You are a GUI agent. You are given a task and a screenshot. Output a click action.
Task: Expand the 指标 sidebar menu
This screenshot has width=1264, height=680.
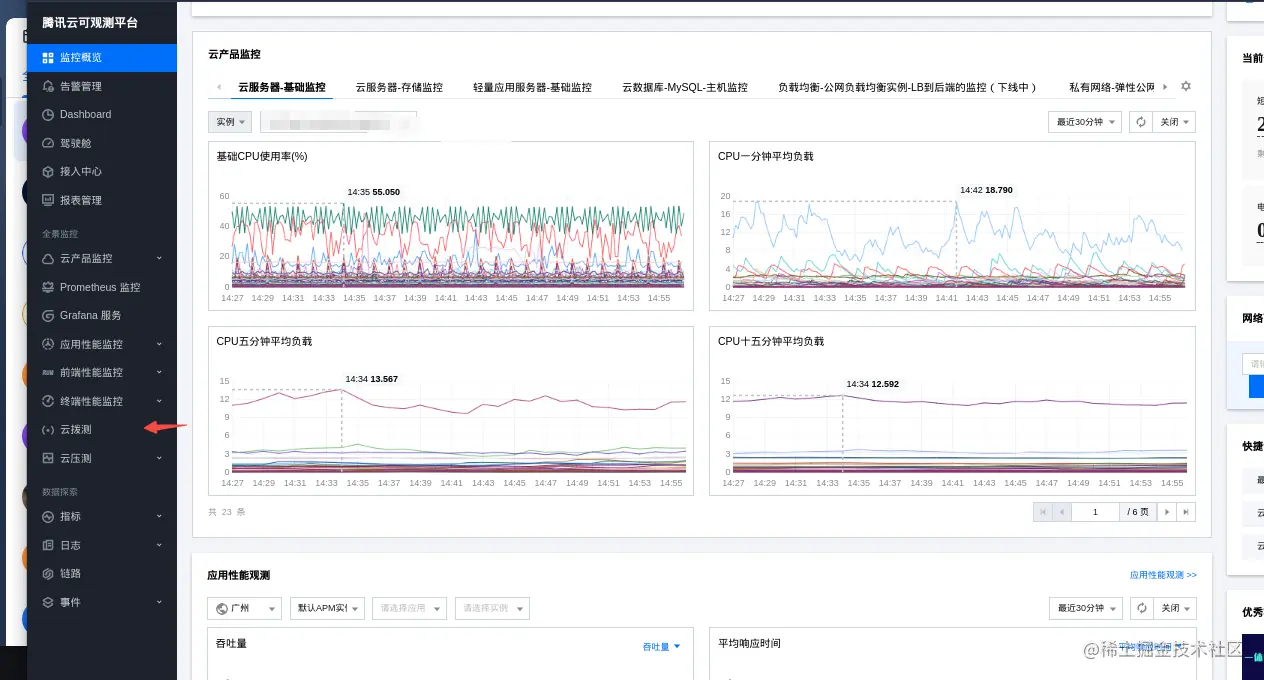click(159, 517)
